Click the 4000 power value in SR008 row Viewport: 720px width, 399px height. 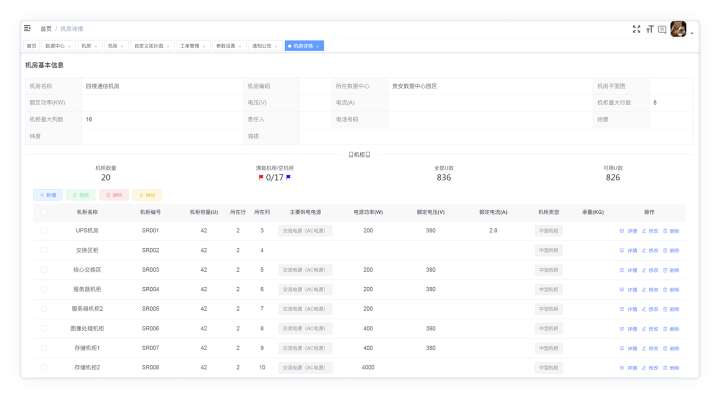point(368,367)
